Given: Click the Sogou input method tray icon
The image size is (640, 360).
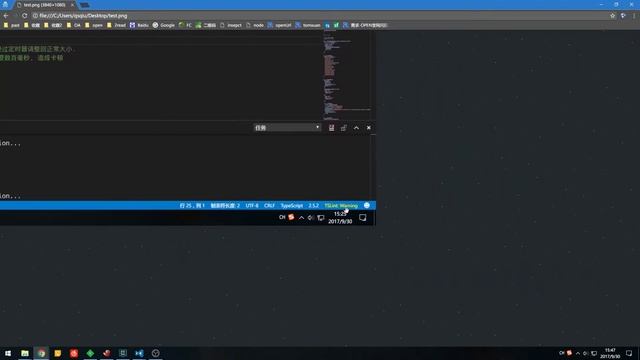Looking at the screenshot, I should [569, 353].
